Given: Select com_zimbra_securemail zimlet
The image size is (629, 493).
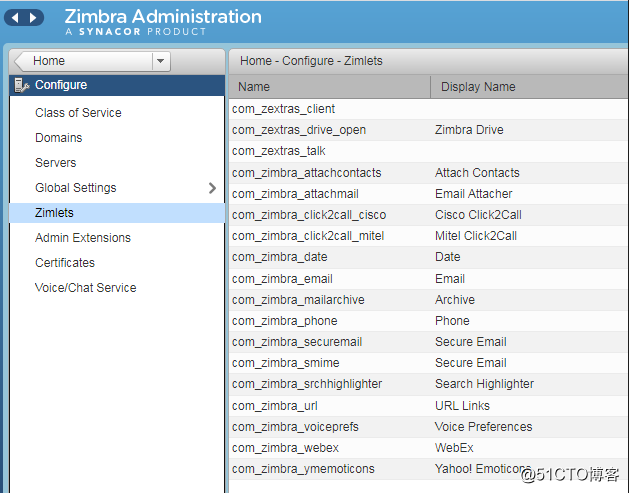Looking at the screenshot, I should (x=297, y=342).
